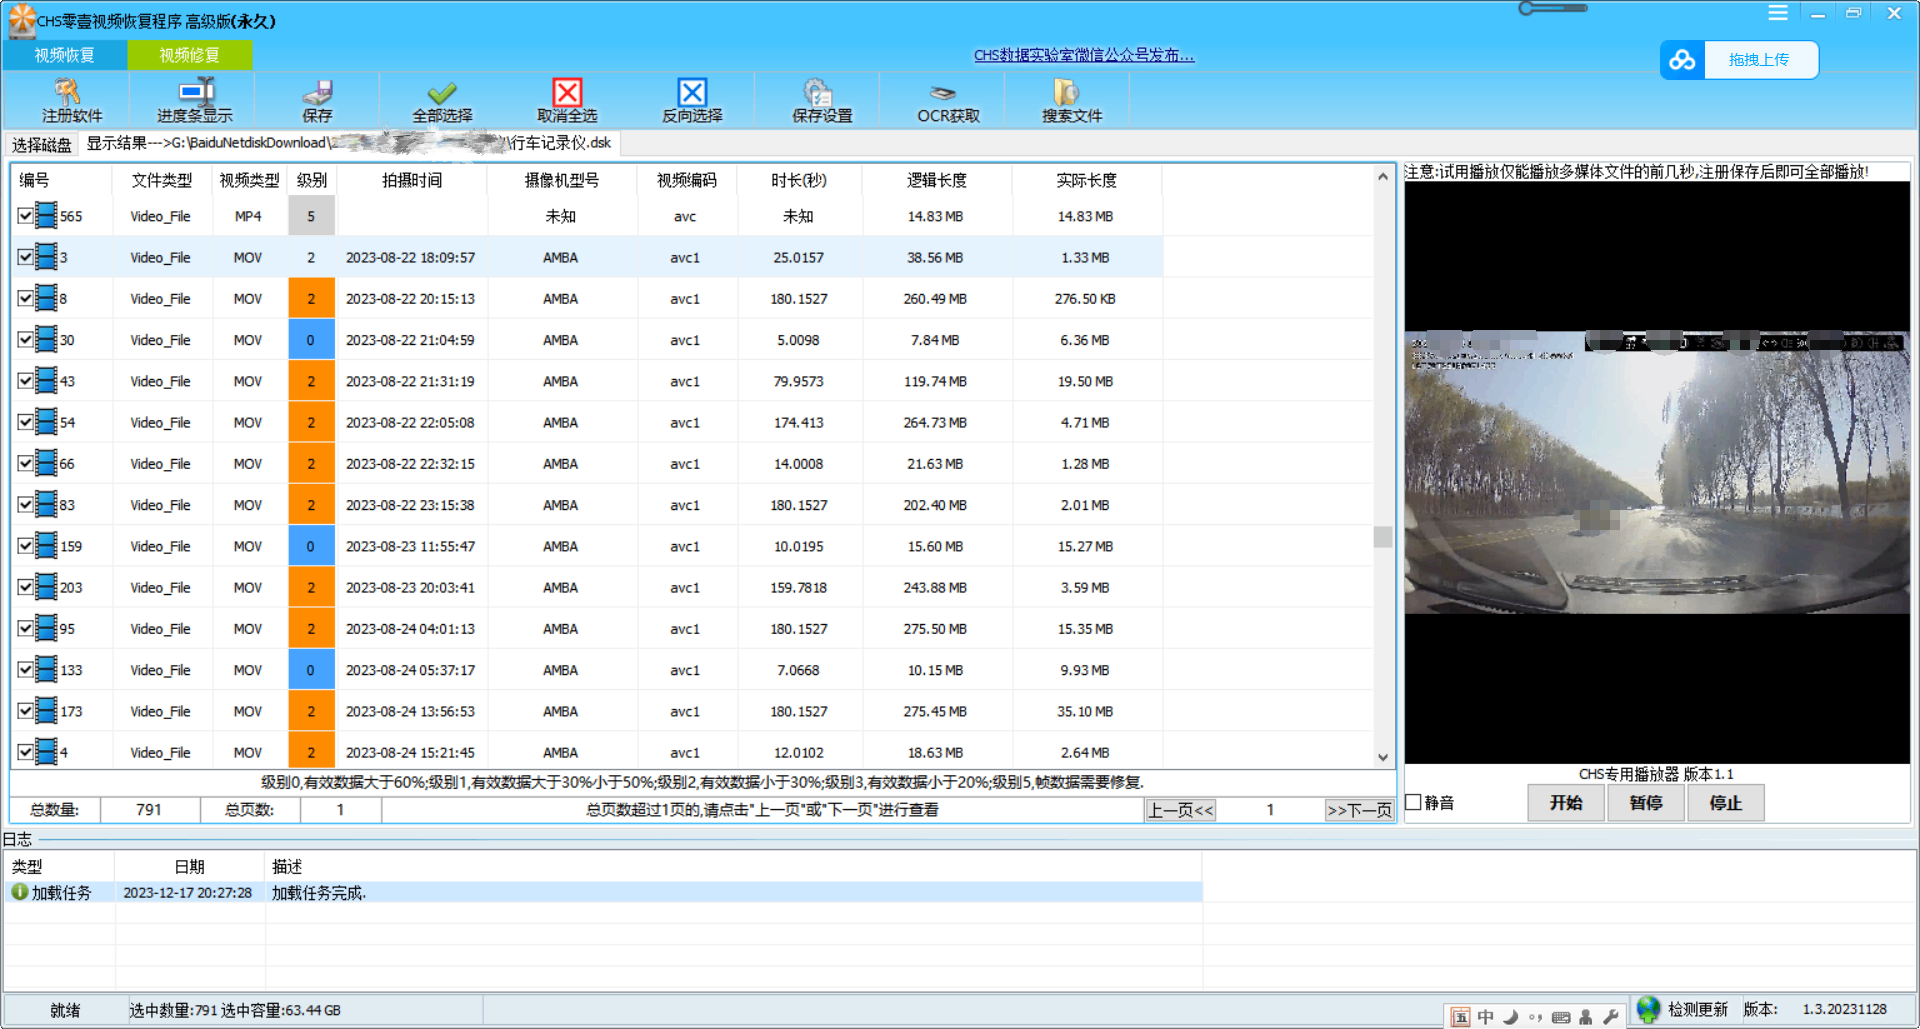Click the 反向选择 invert selection icon
The image size is (1920, 1029).
[x=692, y=92]
